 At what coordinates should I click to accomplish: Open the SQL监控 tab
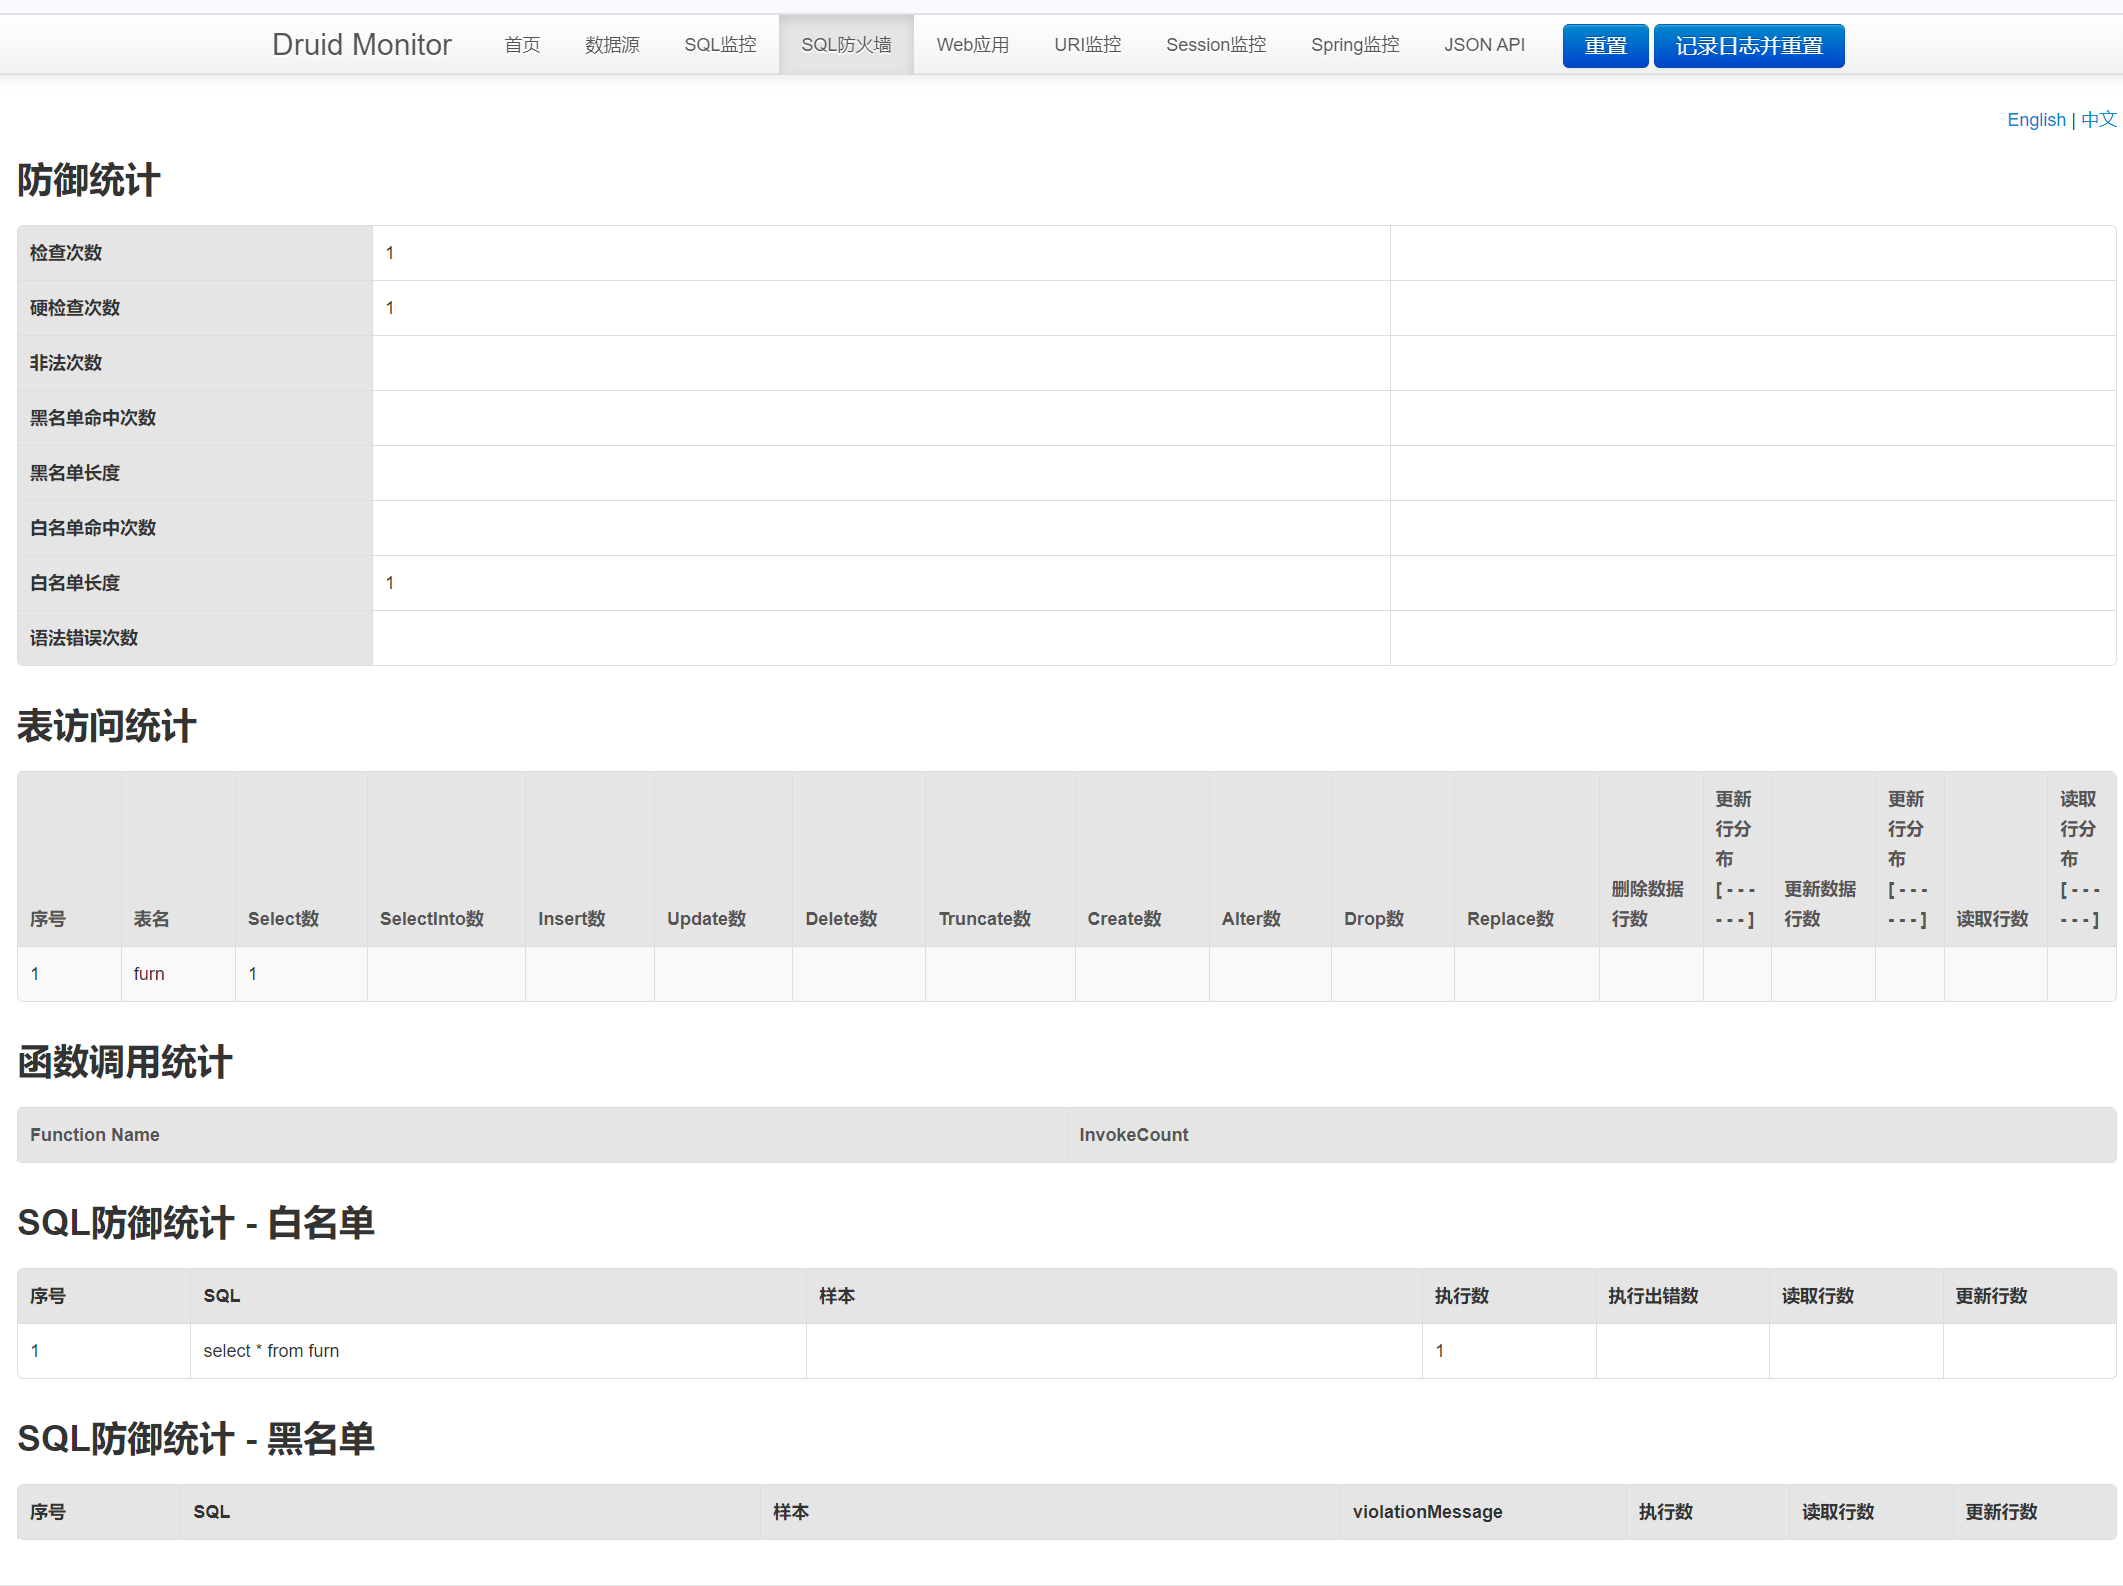(719, 45)
